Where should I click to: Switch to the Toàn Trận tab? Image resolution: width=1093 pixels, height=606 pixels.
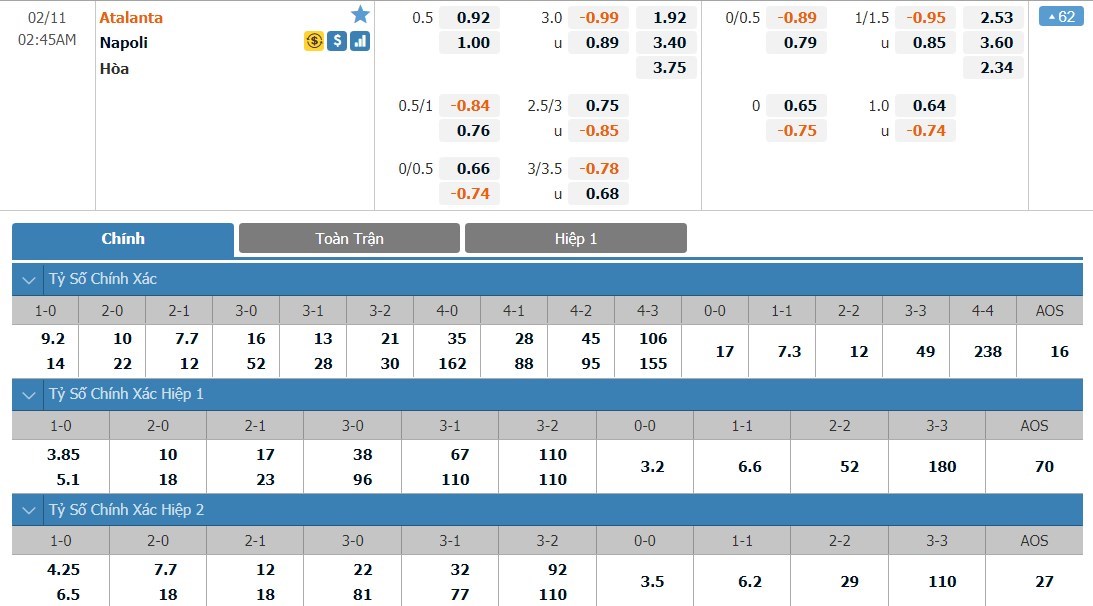349,238
